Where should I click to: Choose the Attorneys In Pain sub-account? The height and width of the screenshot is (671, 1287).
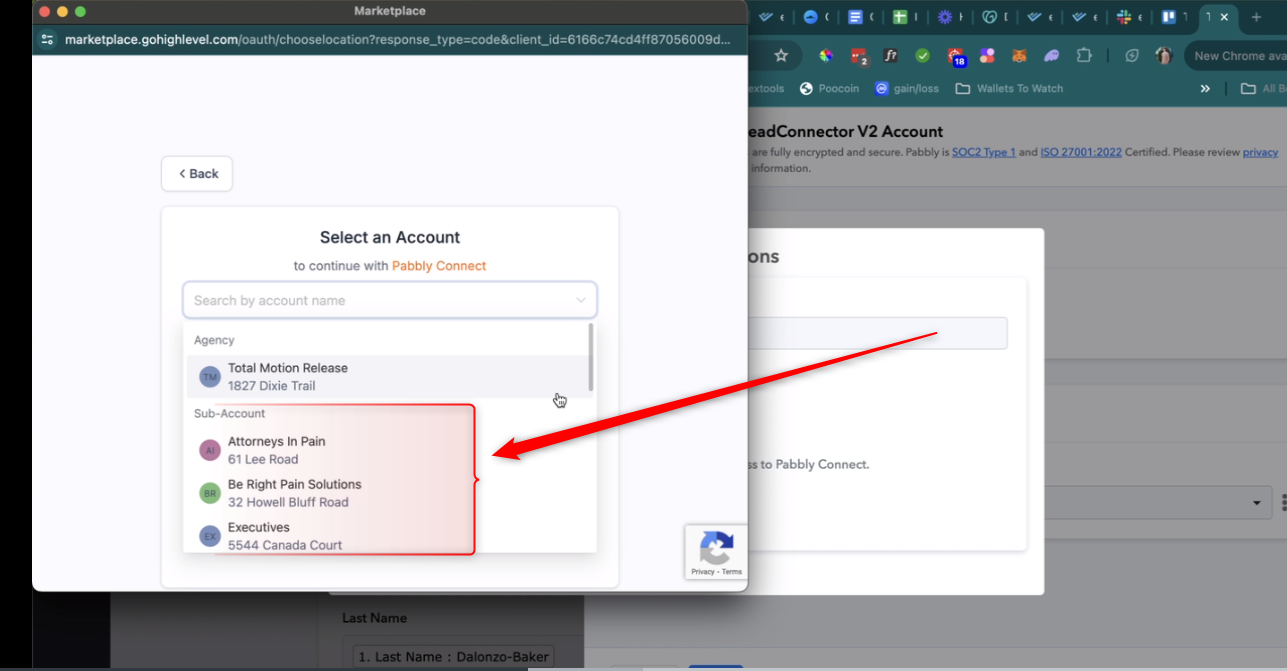(388, 450)
